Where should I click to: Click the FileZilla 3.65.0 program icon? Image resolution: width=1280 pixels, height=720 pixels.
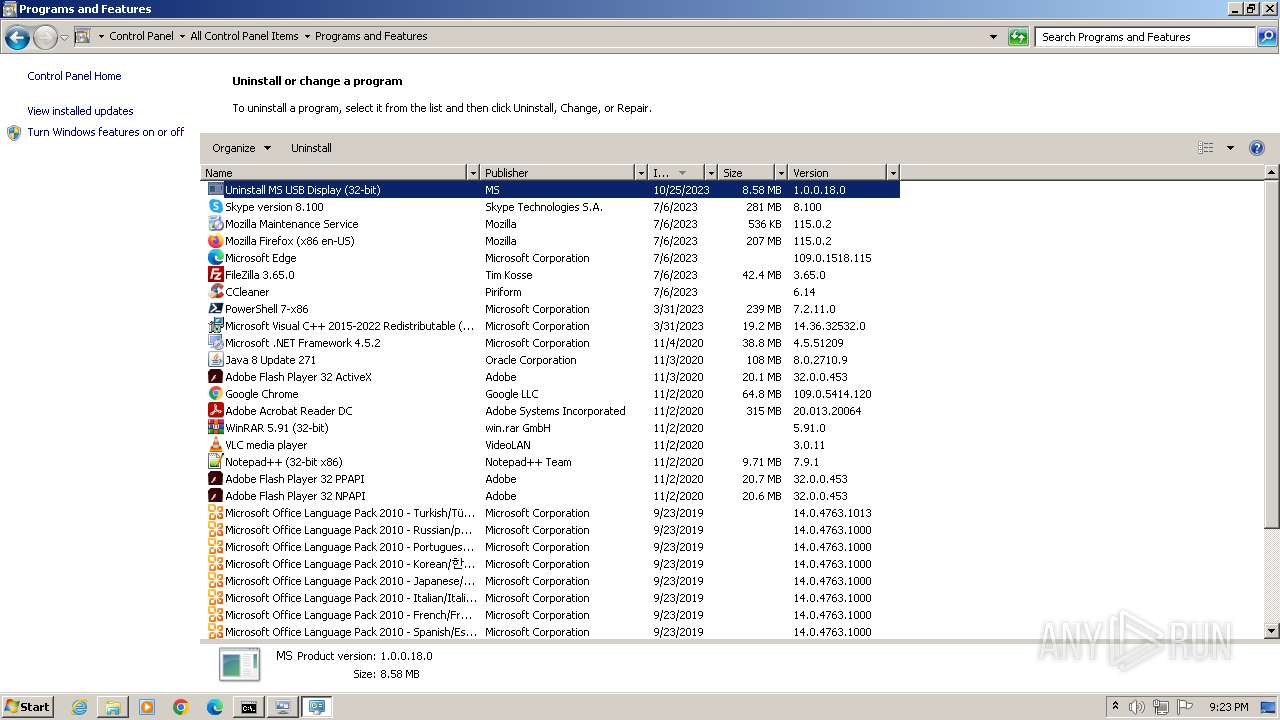coord(215,275)
